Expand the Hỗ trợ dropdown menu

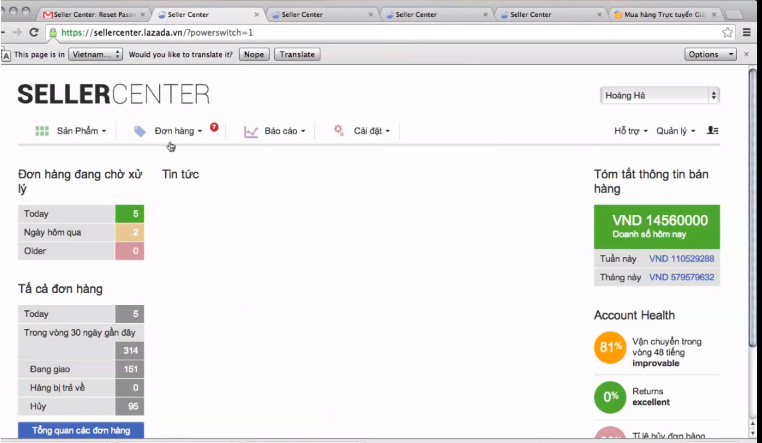(x=630, y=131)
